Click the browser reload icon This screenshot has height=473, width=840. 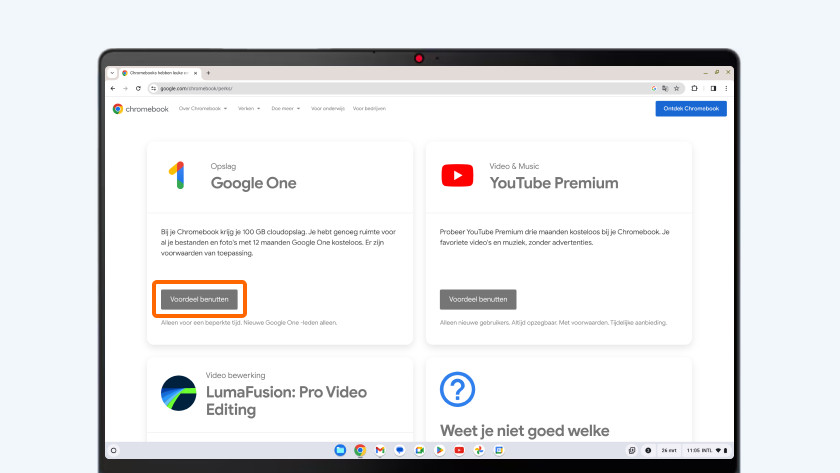click(x=138, y=88)
